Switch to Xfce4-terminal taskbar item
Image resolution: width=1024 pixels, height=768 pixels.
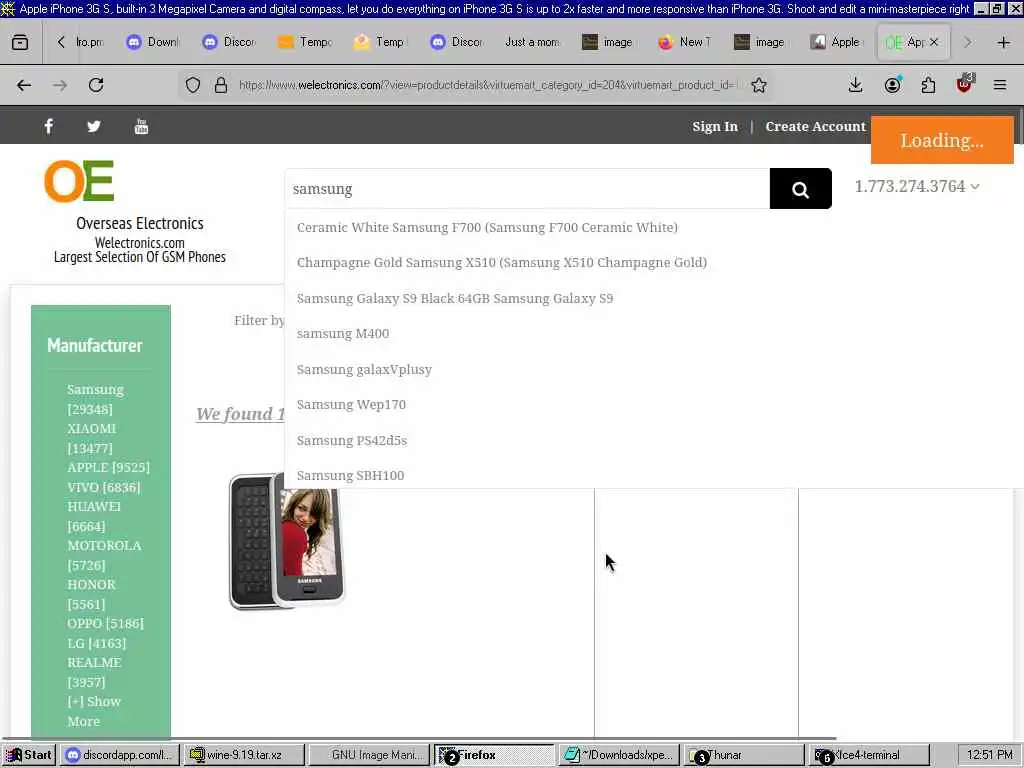tap(869, 755)
